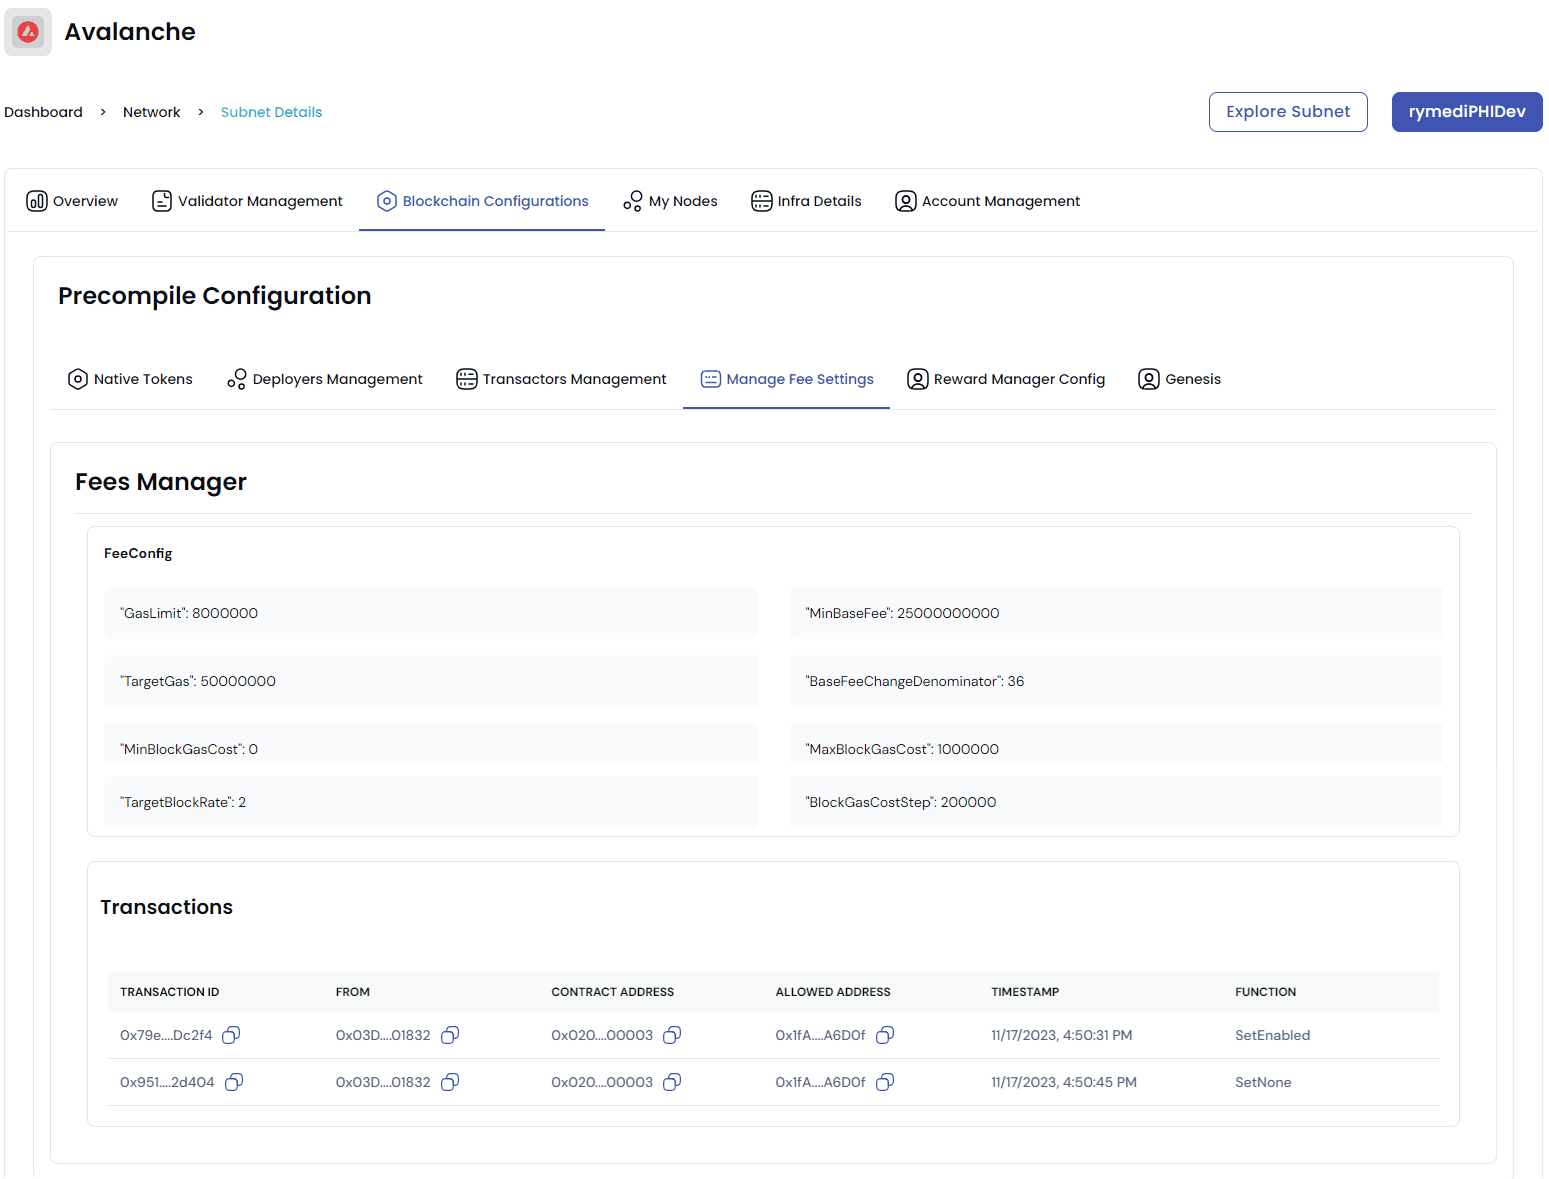Click the Reward Manager Config icon
This screenshot has height=1179, width=1549.
tap(918, 379)
